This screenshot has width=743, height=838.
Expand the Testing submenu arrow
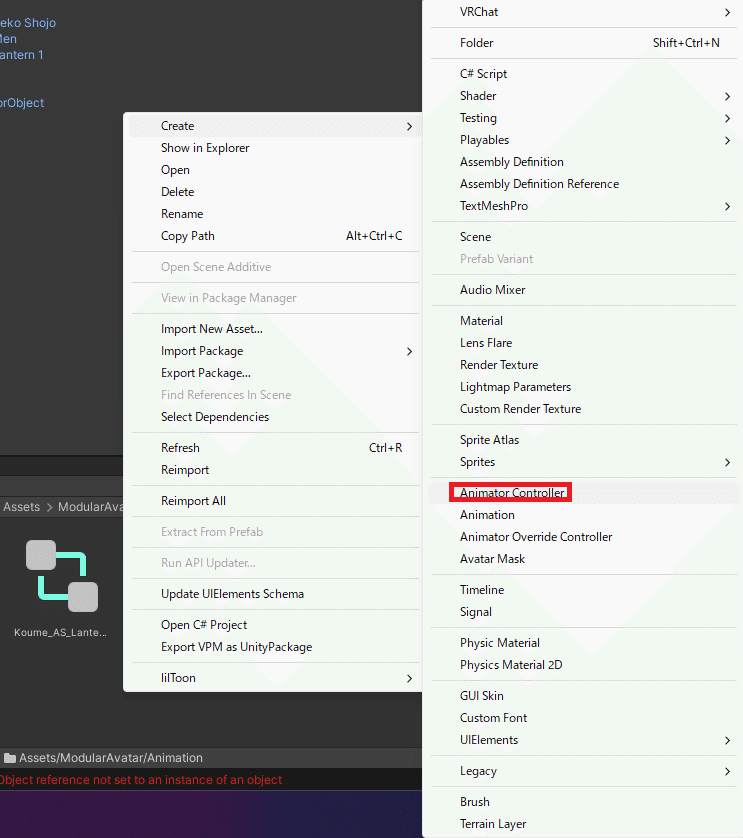[727, 118]
